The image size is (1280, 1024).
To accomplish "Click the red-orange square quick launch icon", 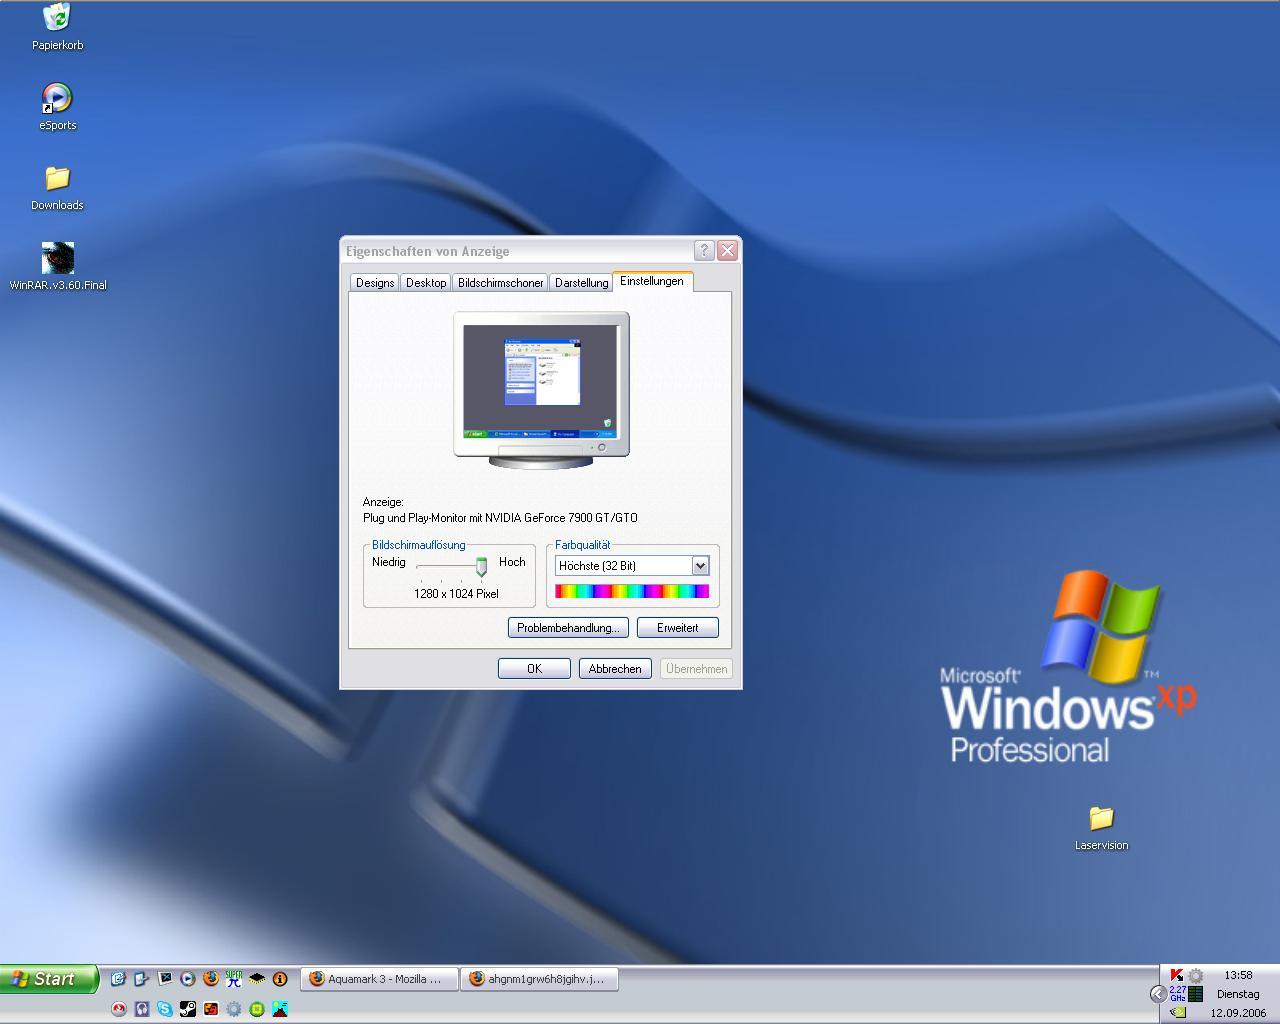I will [x=211, y=1009].
